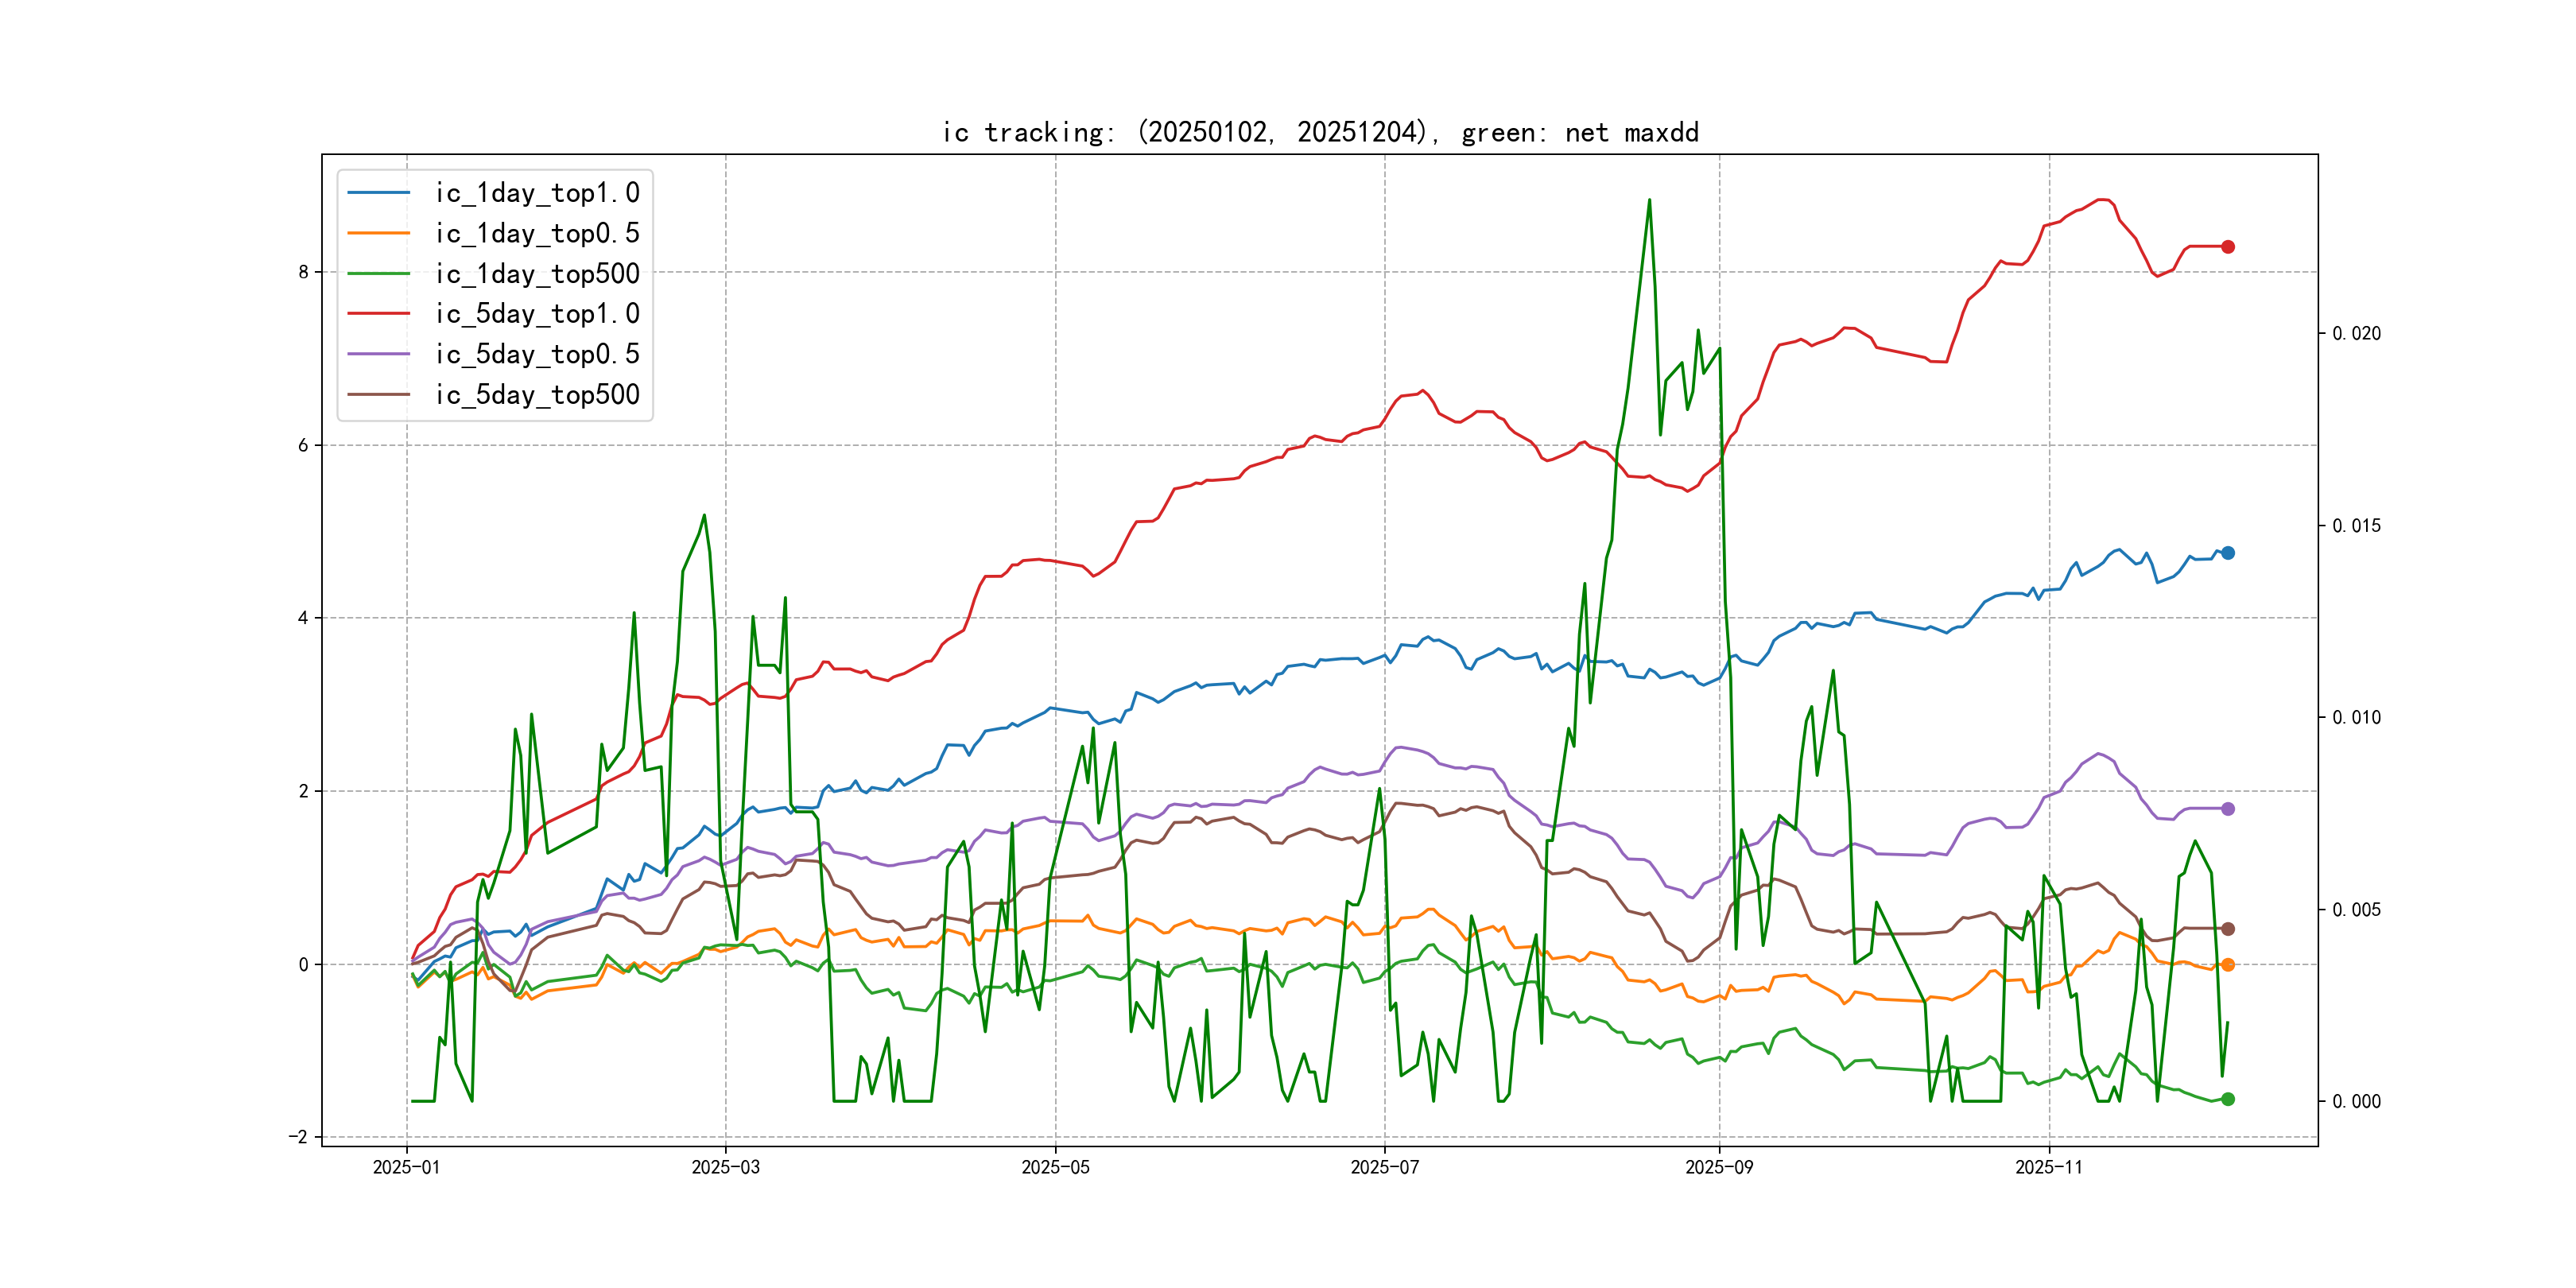Click the 2025-03 x-axis tick label
The image size is (2576, 1288).
coord(725,1167)
